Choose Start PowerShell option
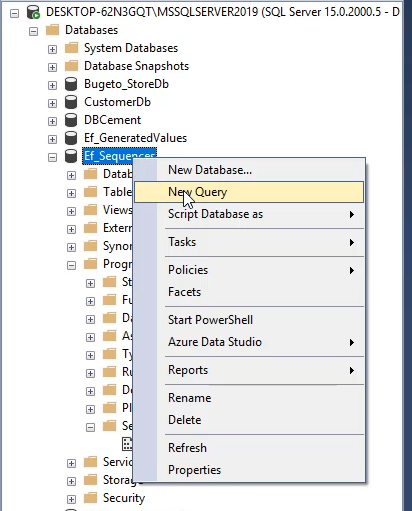This screenshot has height=511, width=412. click(249, 320)
